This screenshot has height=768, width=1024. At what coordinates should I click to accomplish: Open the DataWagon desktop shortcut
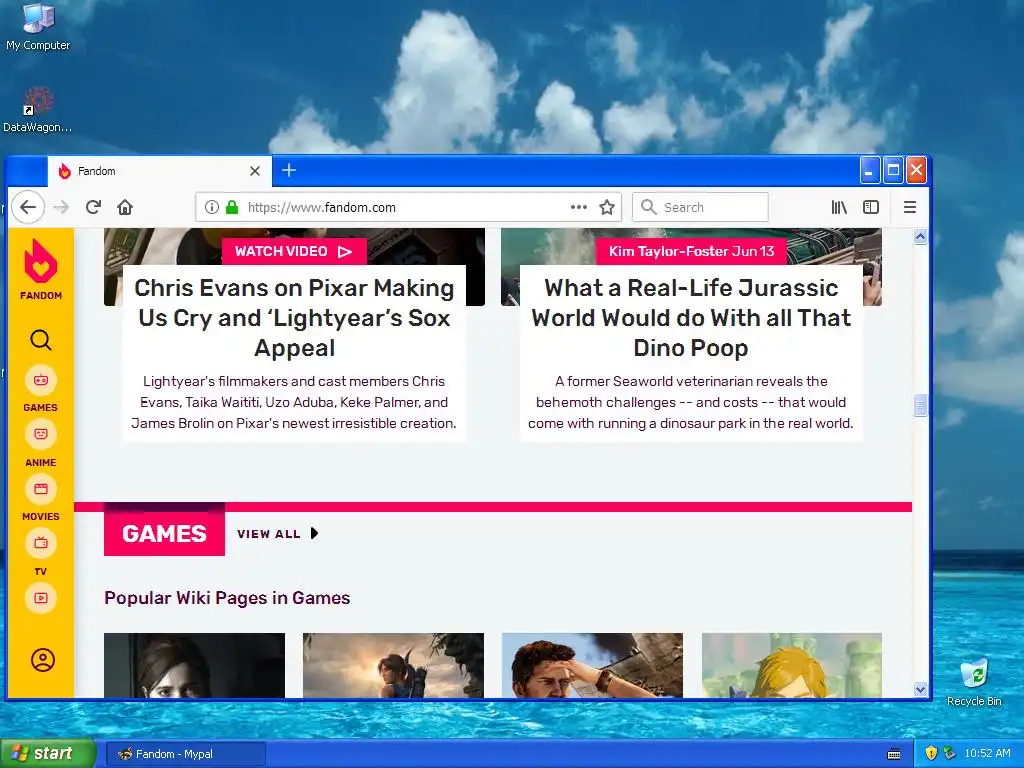[x=37, y=109]
